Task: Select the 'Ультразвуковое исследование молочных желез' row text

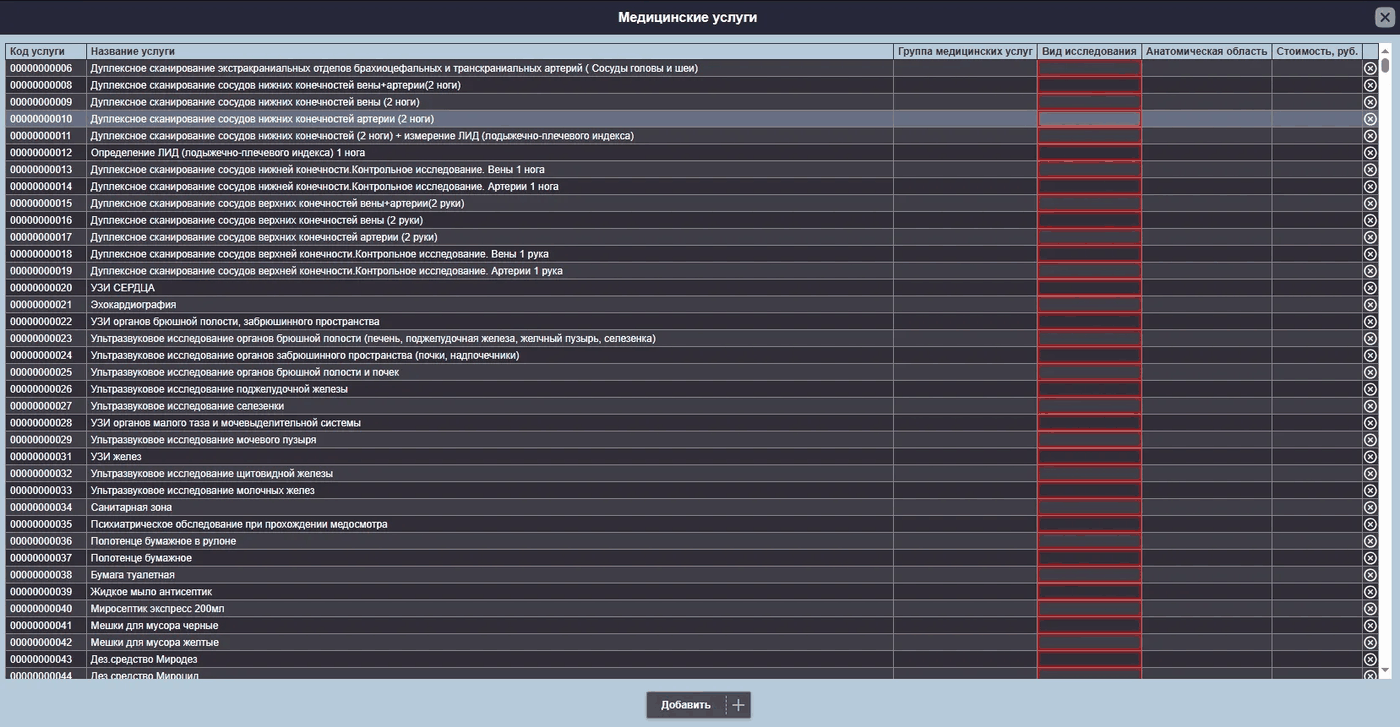Action: 203,491
